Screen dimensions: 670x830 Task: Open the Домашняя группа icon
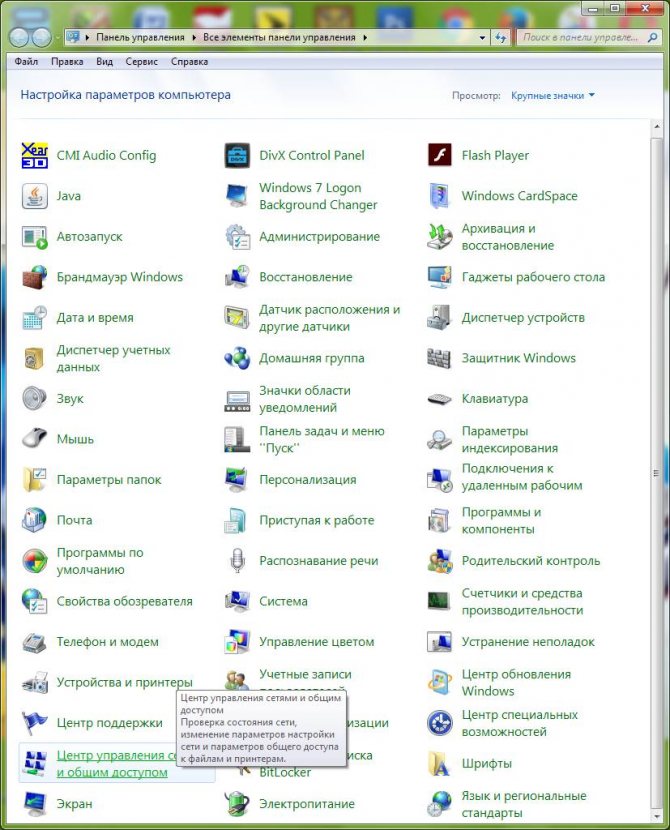pyautogui.click(x=237, y=358)
